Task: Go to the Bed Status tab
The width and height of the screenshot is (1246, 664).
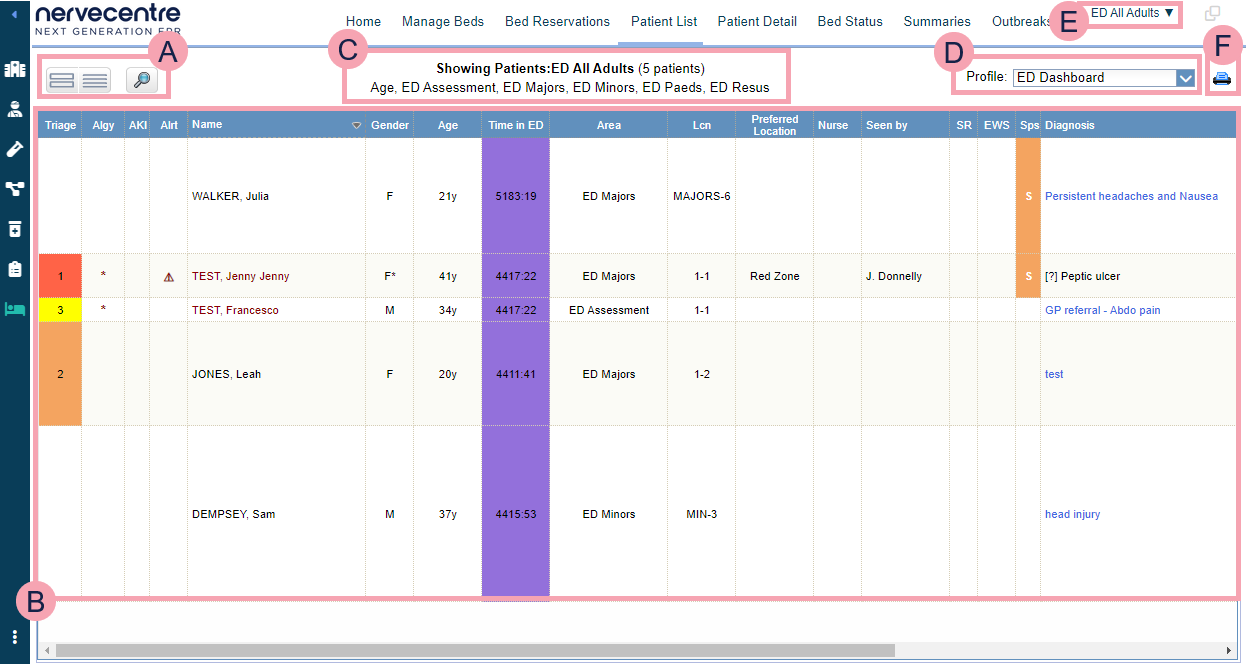Action: pos(849,21)
